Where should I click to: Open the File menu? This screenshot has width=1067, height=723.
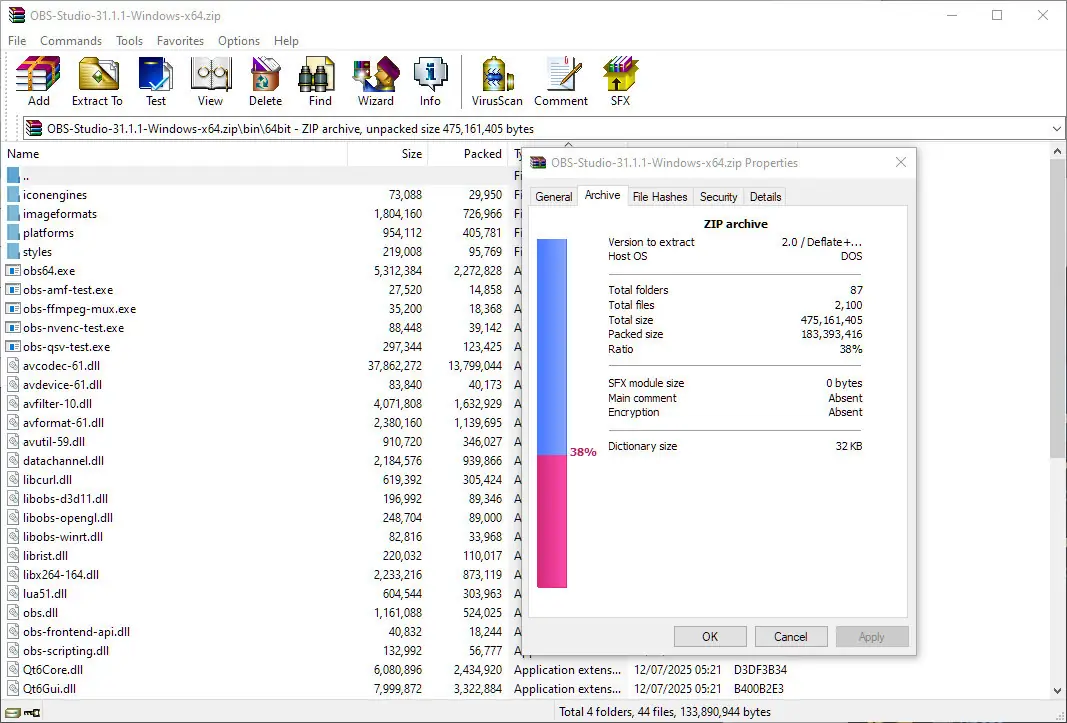click(x=17, y=41)
